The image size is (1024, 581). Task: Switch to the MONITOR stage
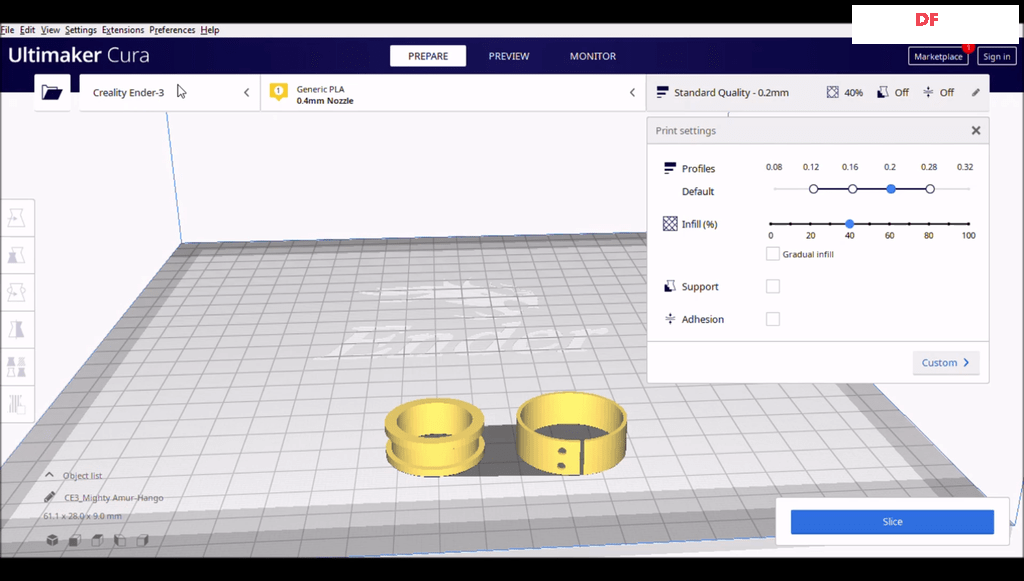tap(592, 56)
